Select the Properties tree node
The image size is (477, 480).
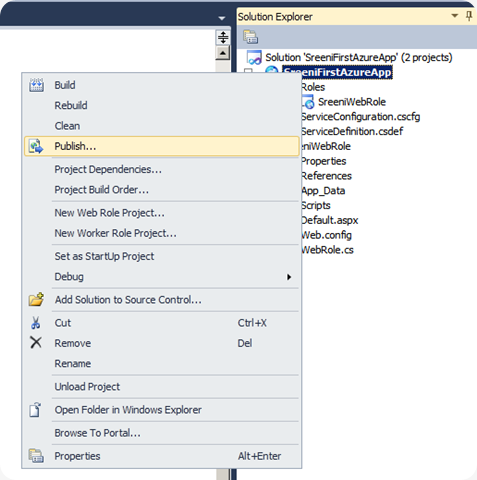tap(324, 161)
